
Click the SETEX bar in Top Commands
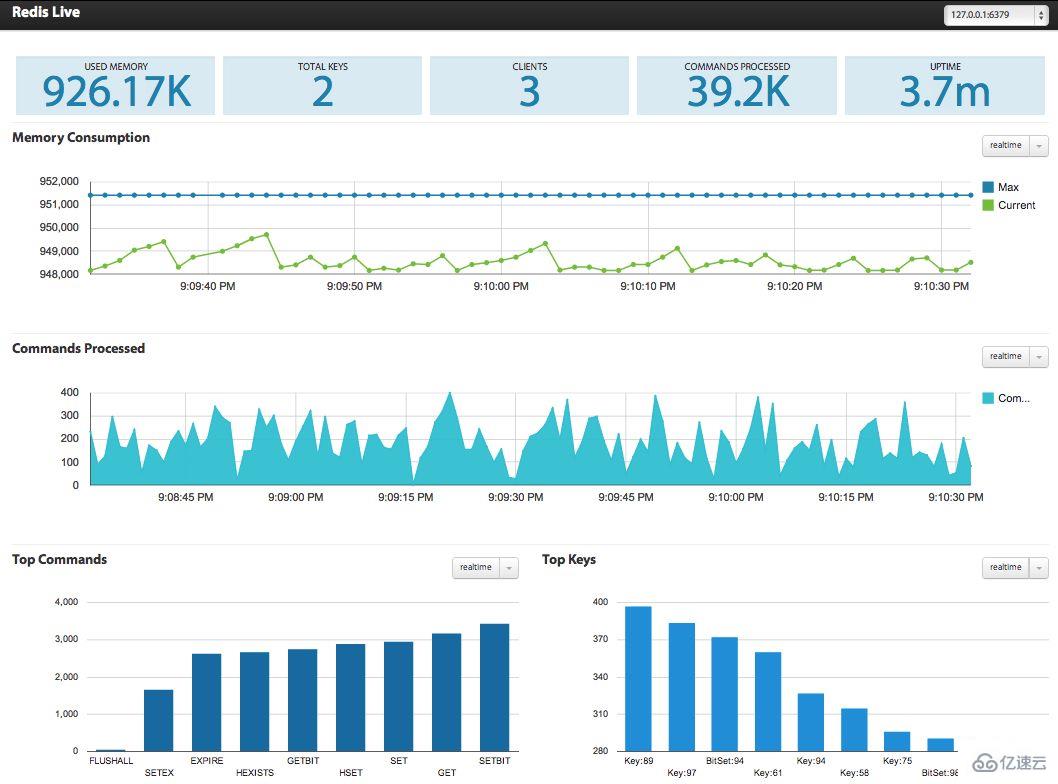coord(159,721)
